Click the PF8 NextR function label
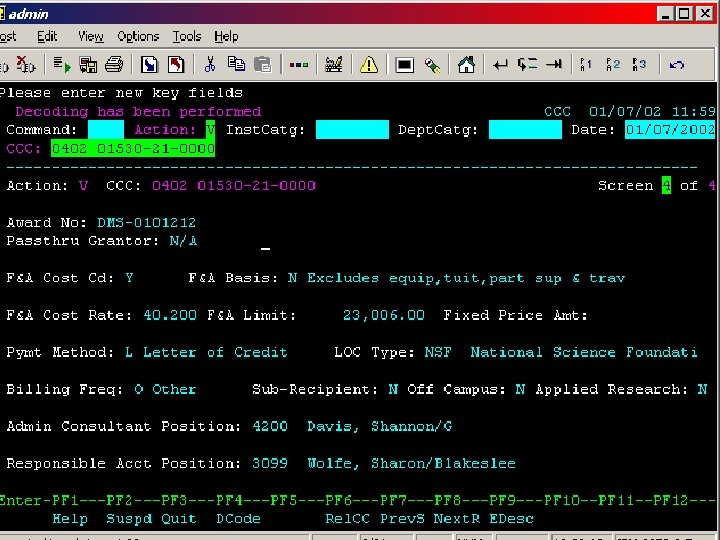Image resolution: width=720 pixels, height=540 pixels. [457, 518]
